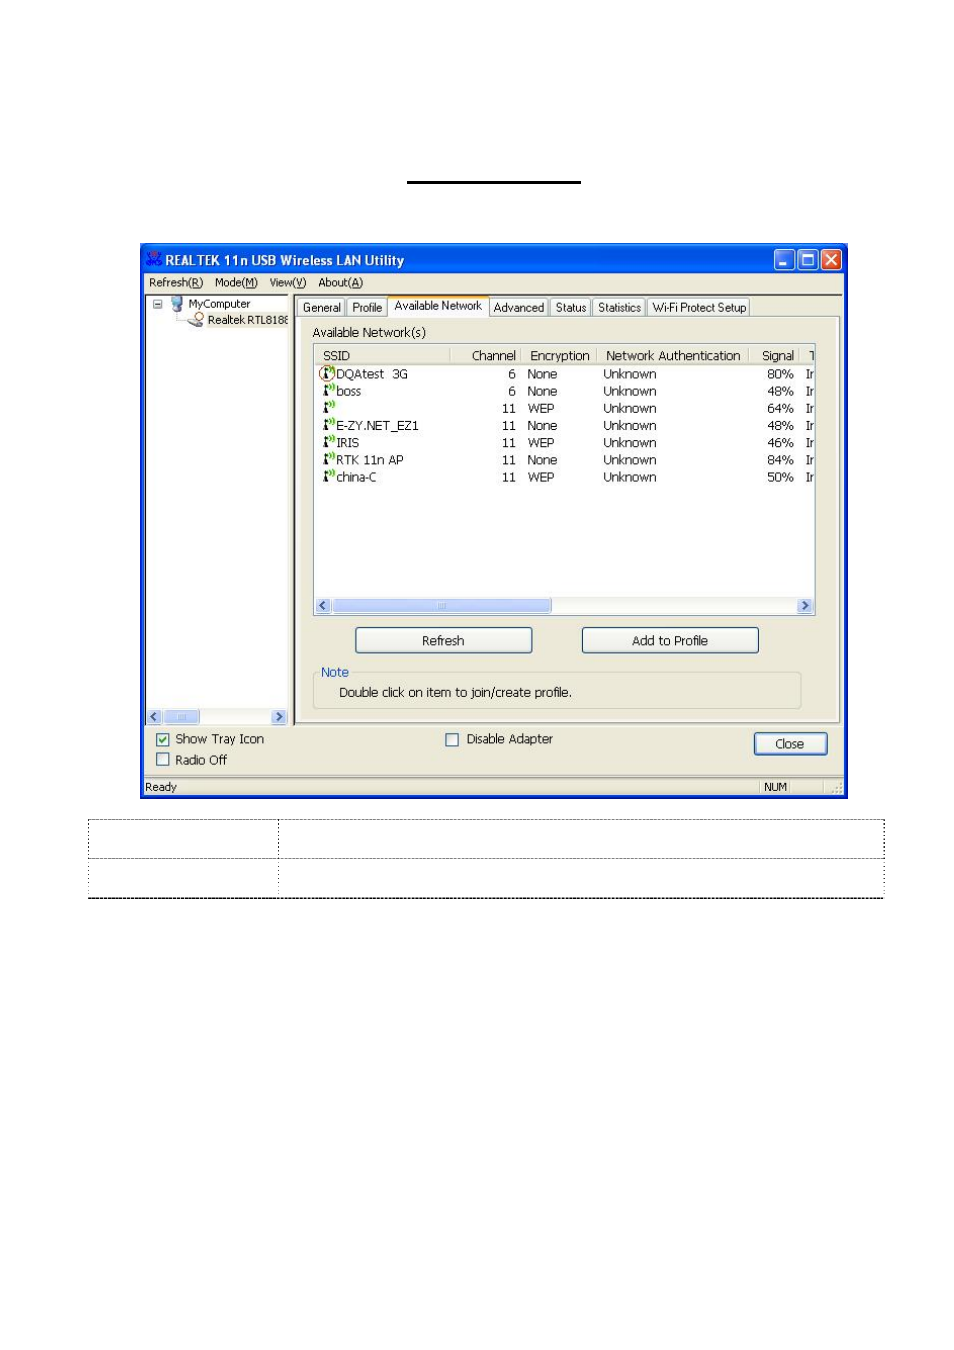This screenshot has height=1350, width=954.
Task: Open the Status tab
Action: tap(571, 308)
